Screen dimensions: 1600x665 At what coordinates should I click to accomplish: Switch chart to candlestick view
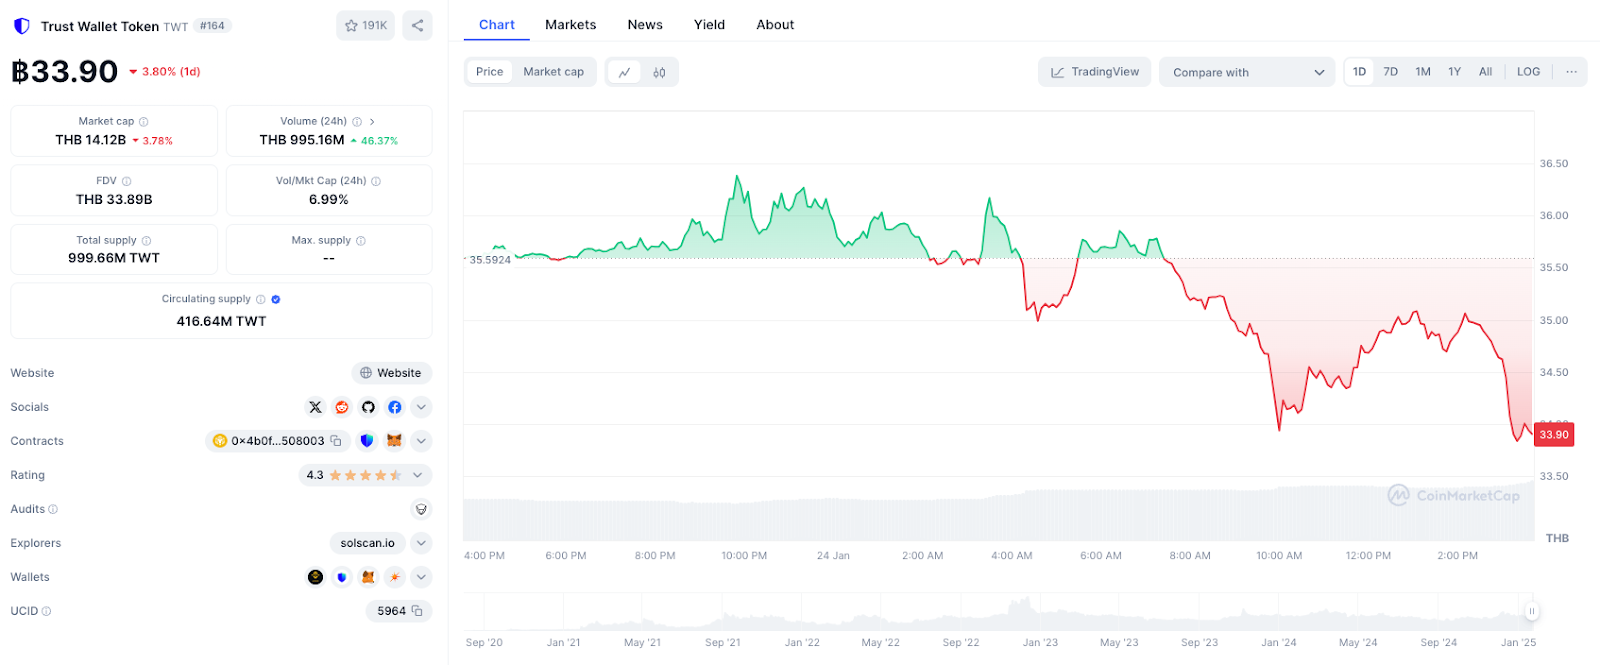coord(659,72)
